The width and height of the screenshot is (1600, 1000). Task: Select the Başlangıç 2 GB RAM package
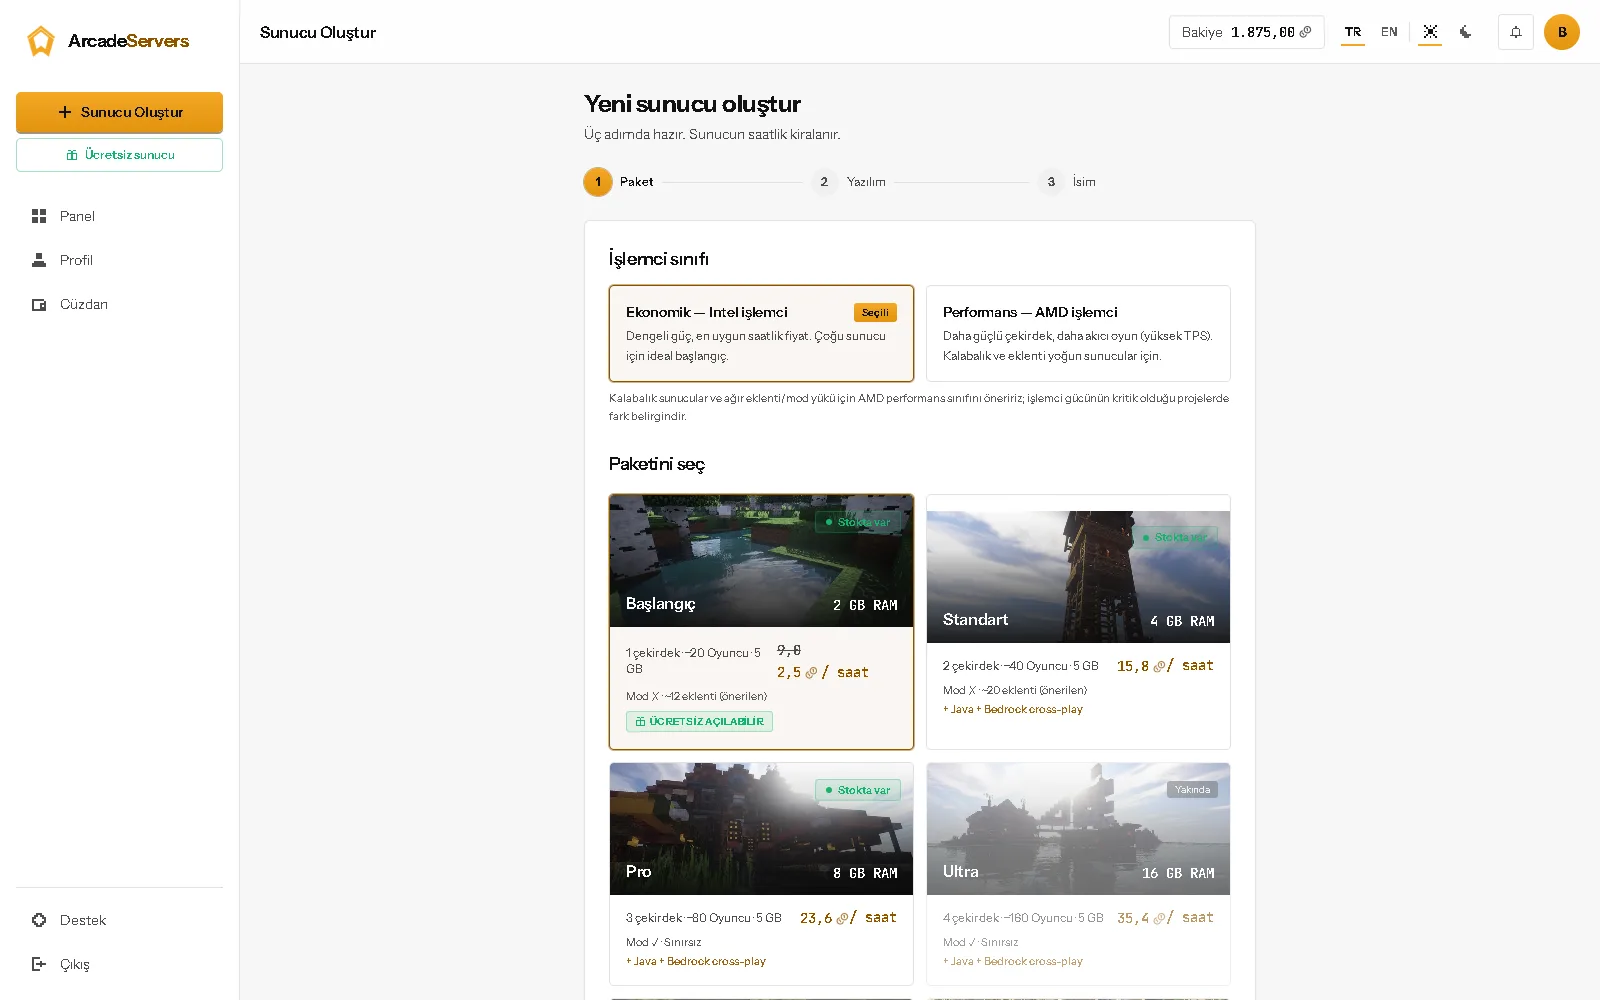pos(761,622)
